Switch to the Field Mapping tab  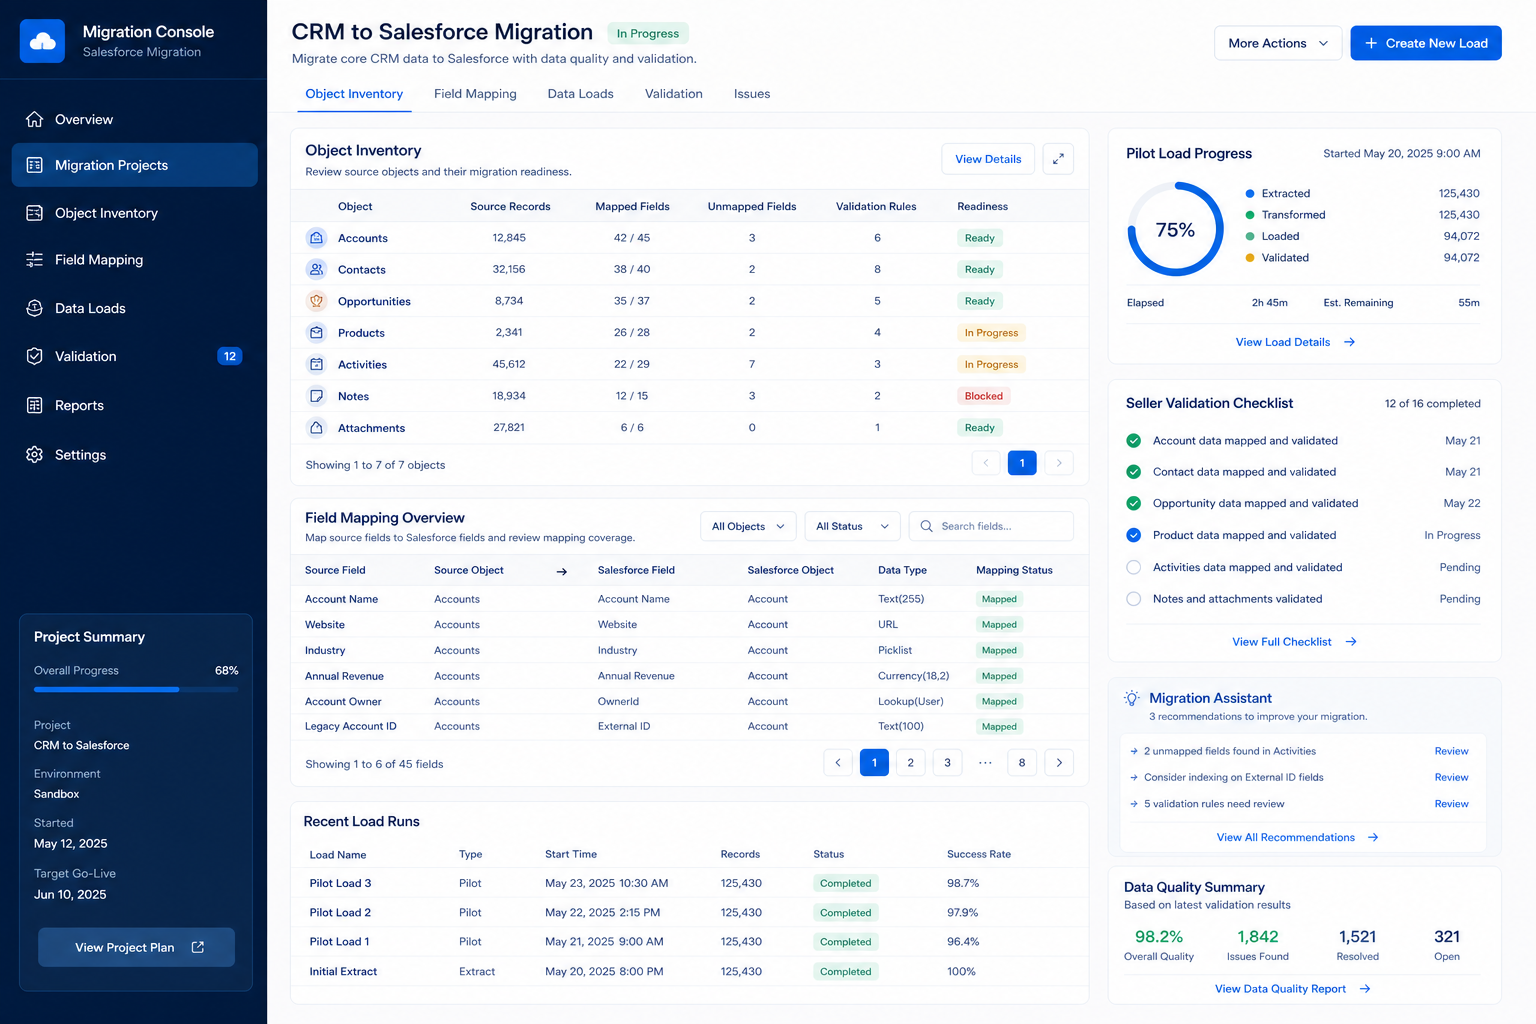475,94
